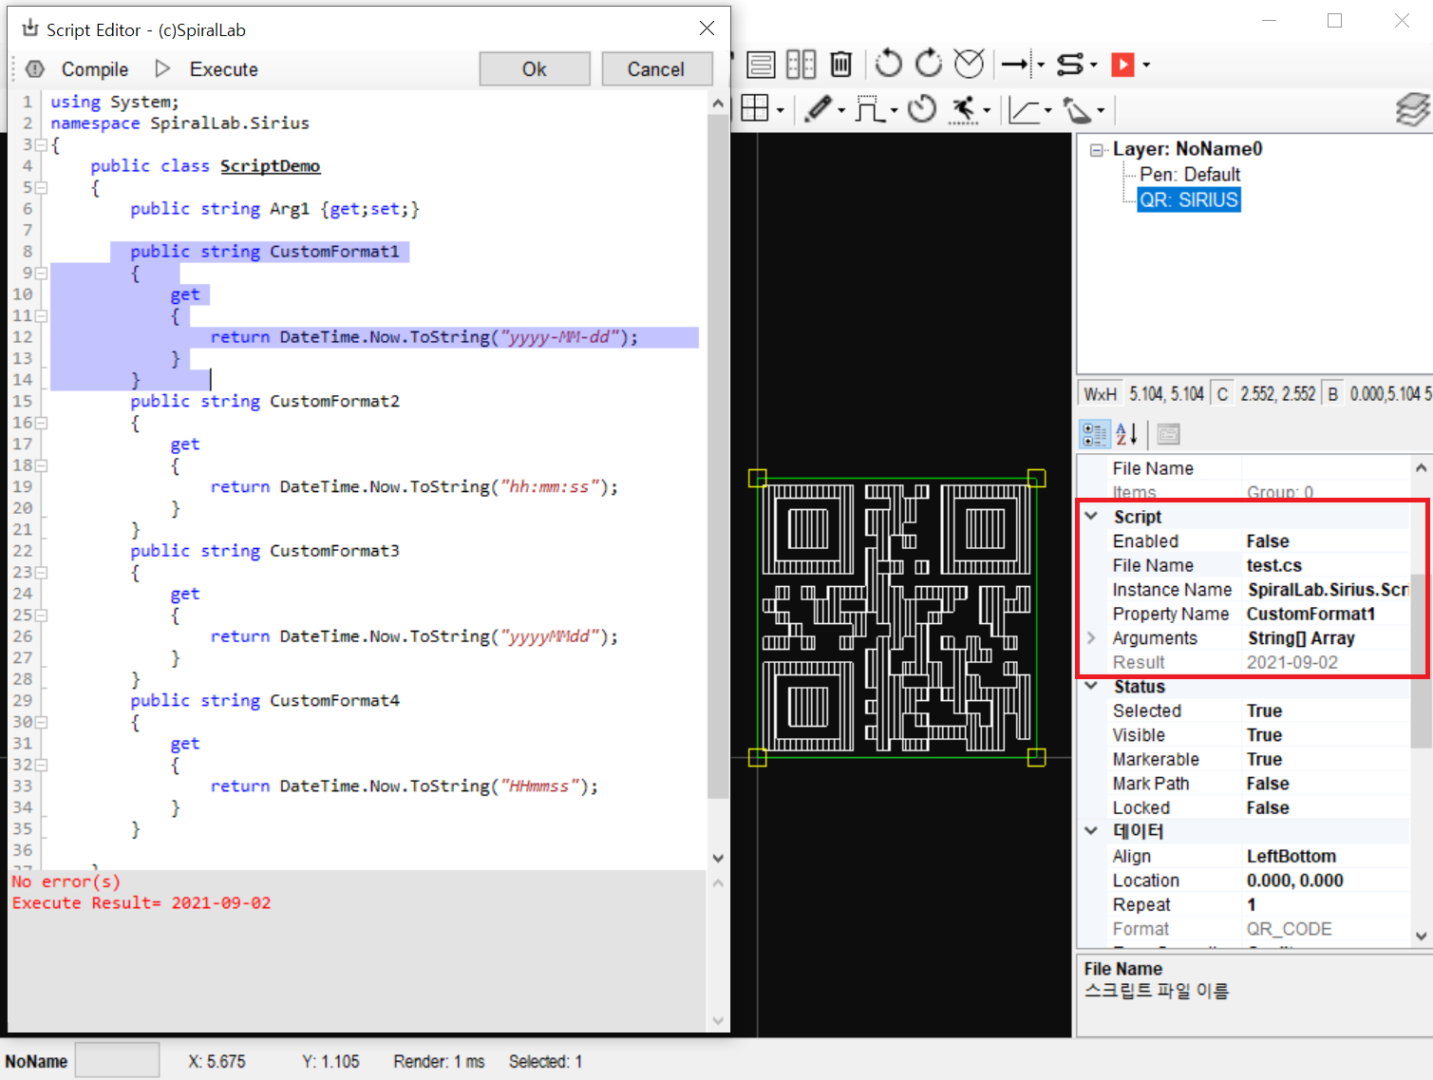Click the red play marker icon
Viewport: 1433px width, 1080px height.
1123,65
